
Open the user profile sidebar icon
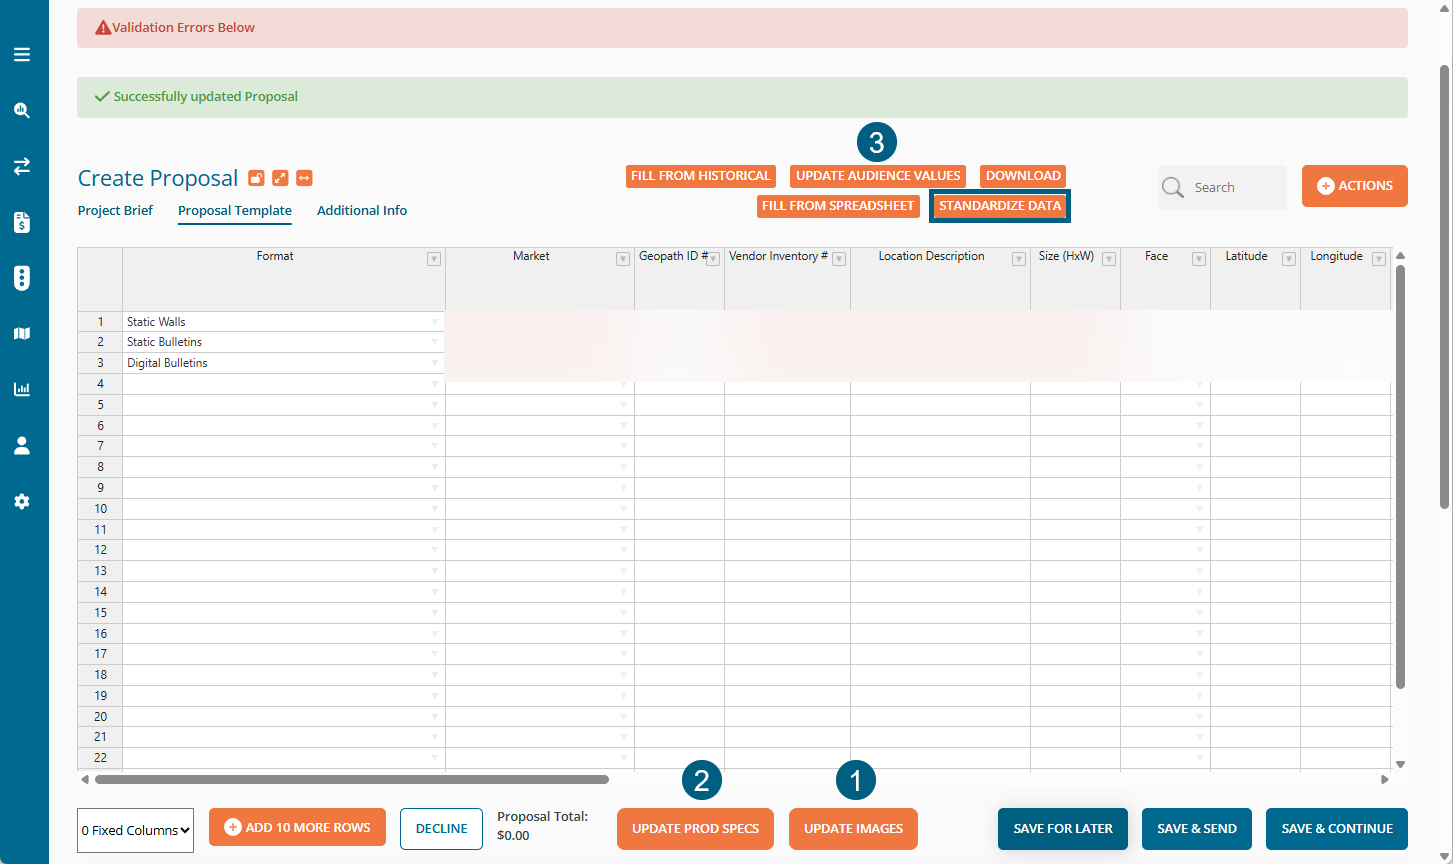coord(22,446)
